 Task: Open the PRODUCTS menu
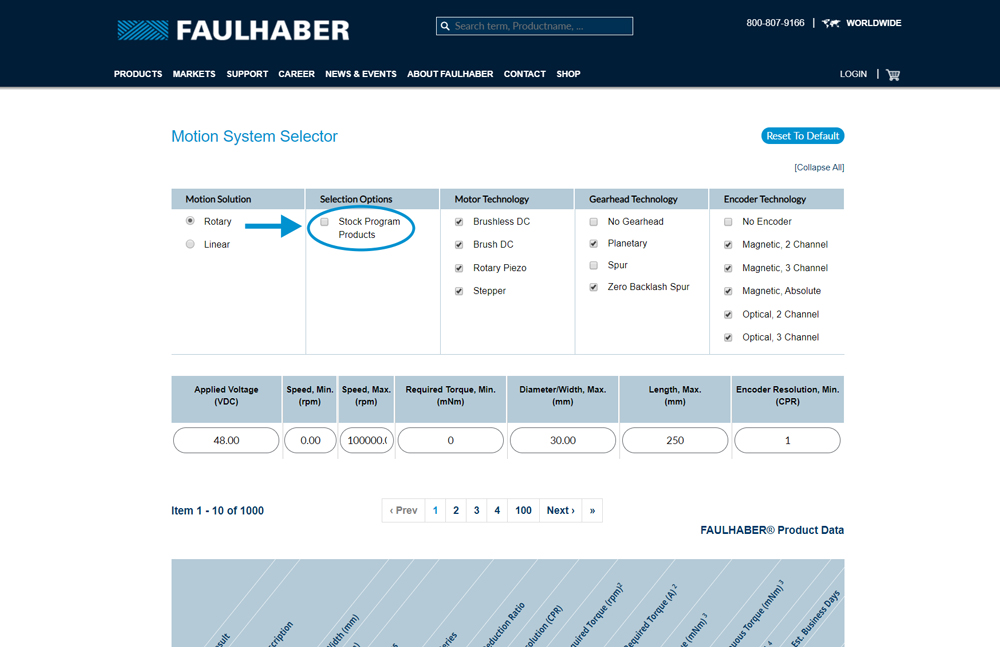[x=138, y=74]
